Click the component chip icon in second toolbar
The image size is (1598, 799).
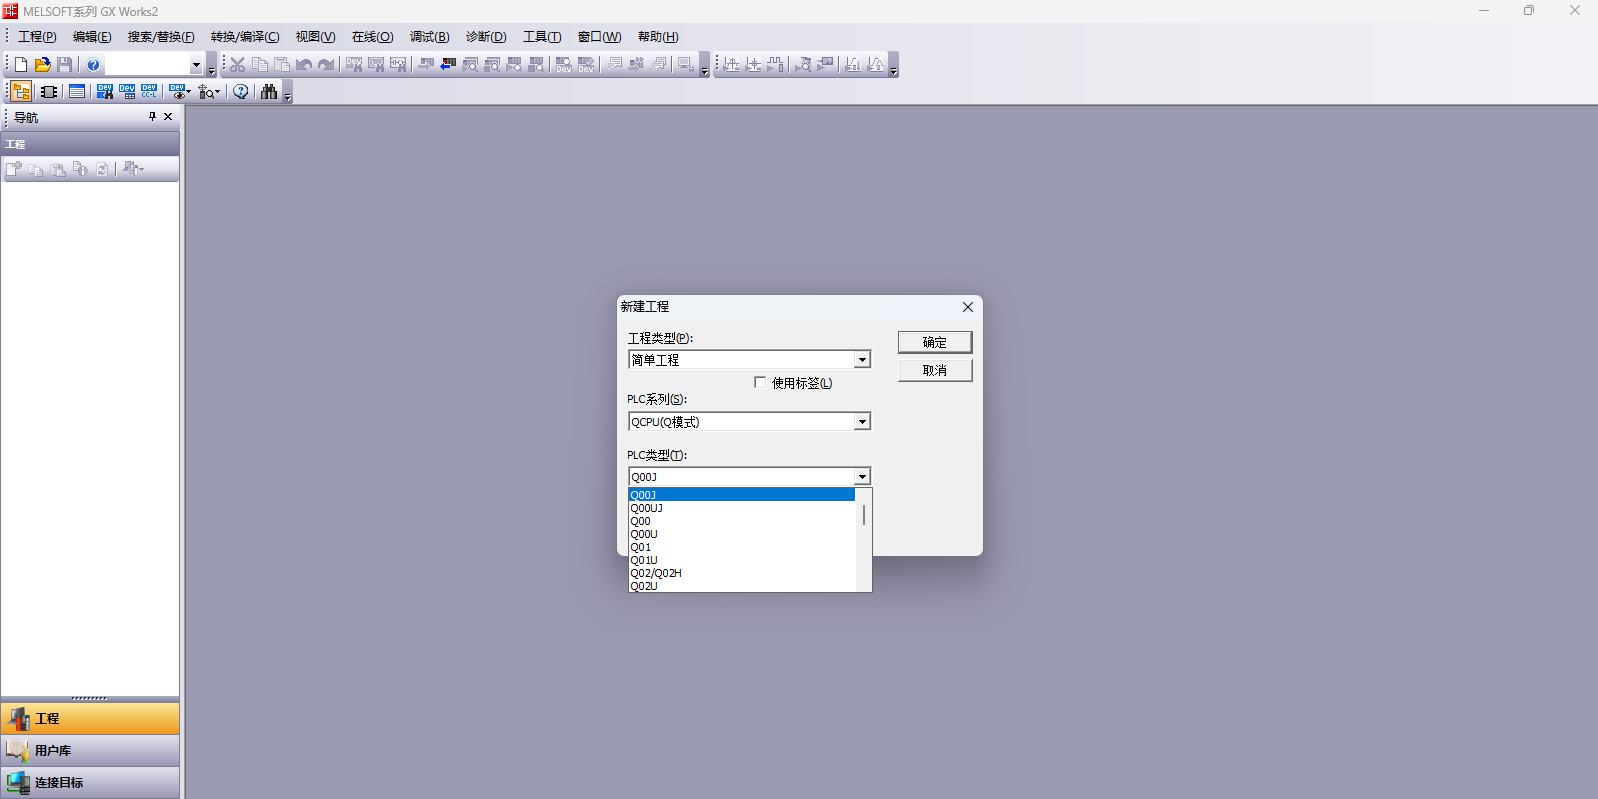tap(48, 91)
